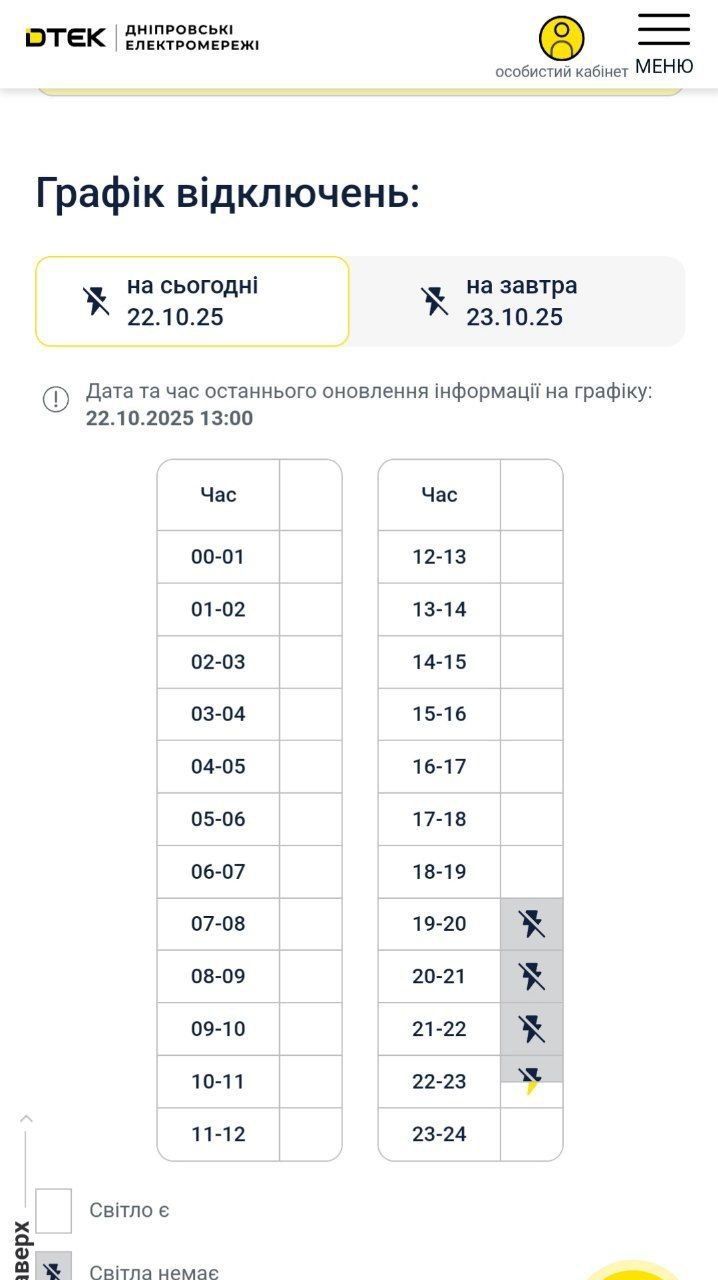This screenshot has height=1280, width=718.
Task: Click outage icon in 21-22 row
Action: pos(532,1029)
